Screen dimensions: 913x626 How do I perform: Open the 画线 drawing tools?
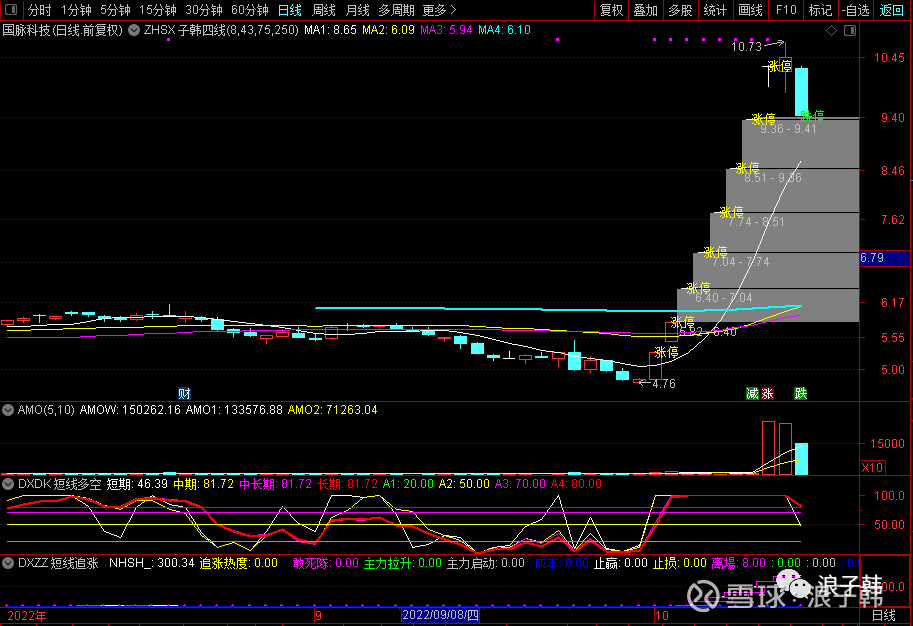(750, 10)
